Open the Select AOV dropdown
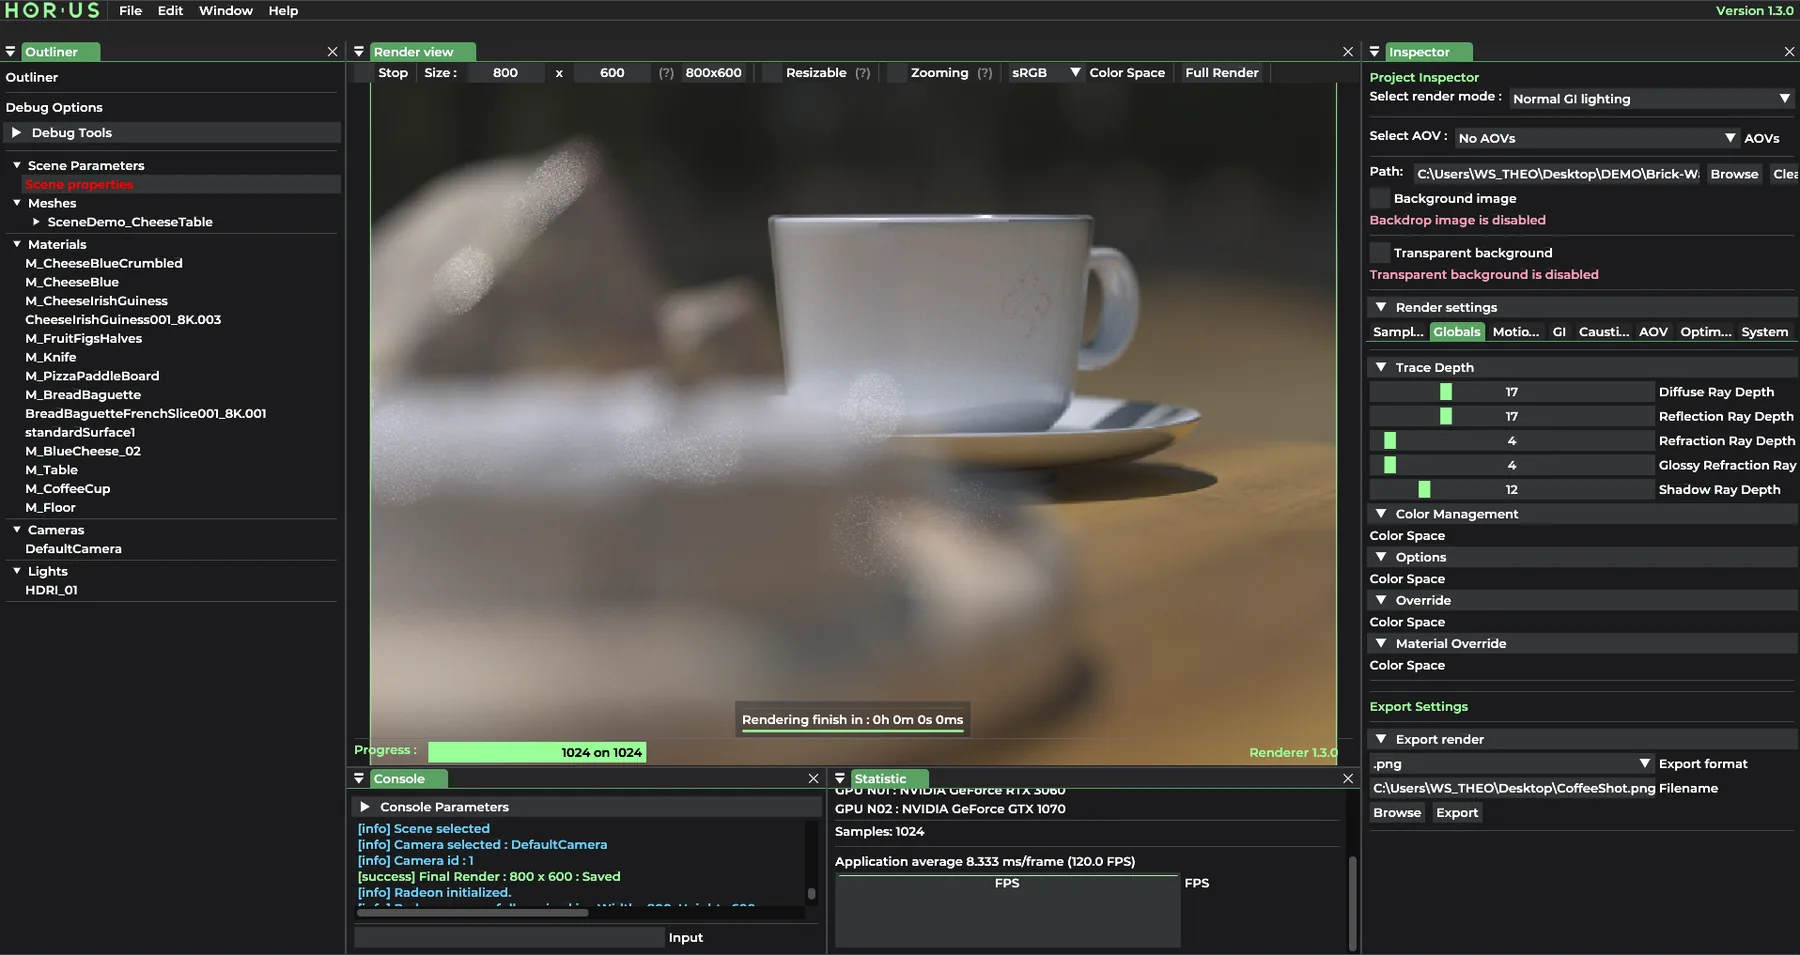 pos(1598,137)
